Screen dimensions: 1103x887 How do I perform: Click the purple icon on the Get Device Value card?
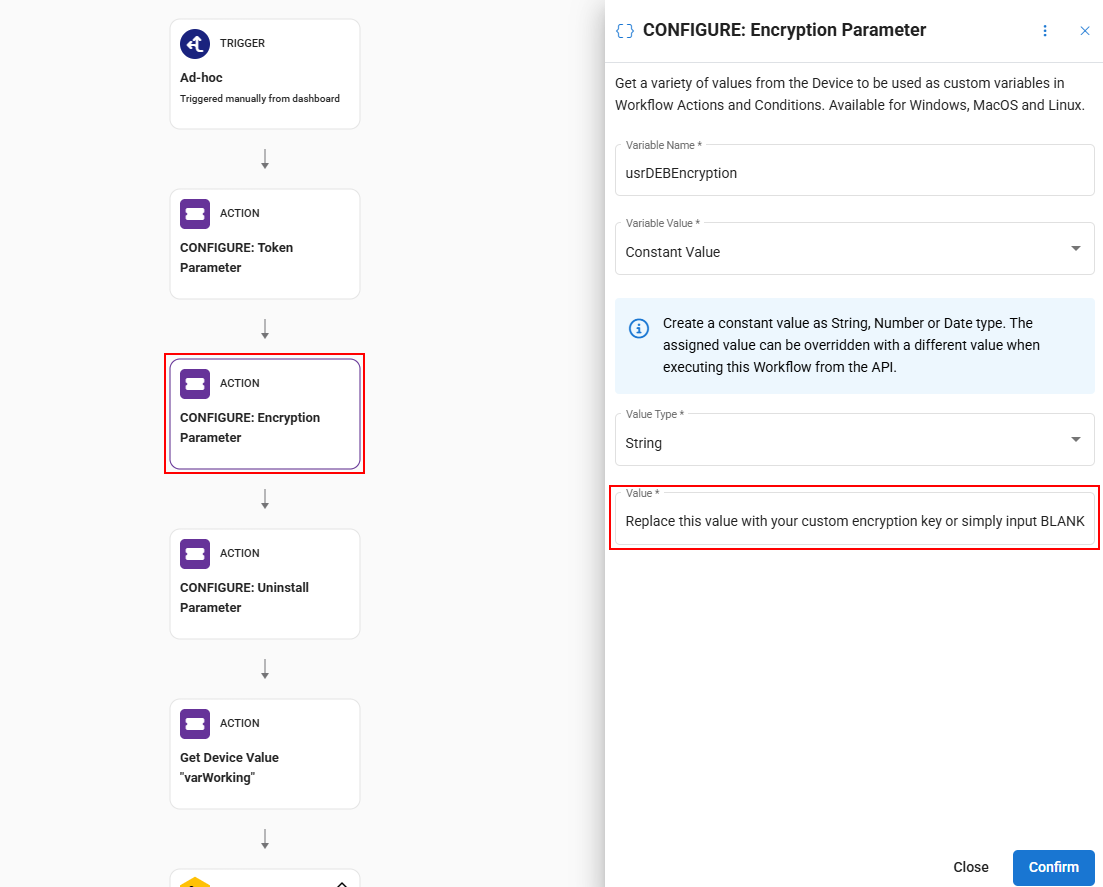[x=195, y=724]
